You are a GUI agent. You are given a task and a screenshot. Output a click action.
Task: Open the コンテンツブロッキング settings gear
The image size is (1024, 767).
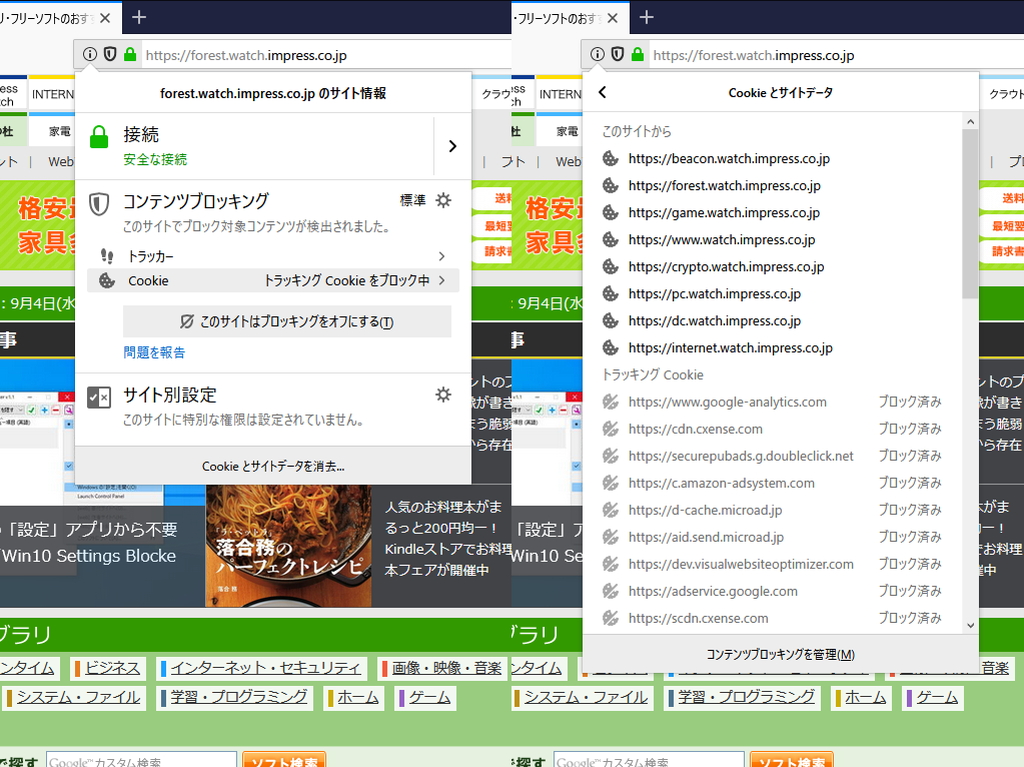point(443,200)
